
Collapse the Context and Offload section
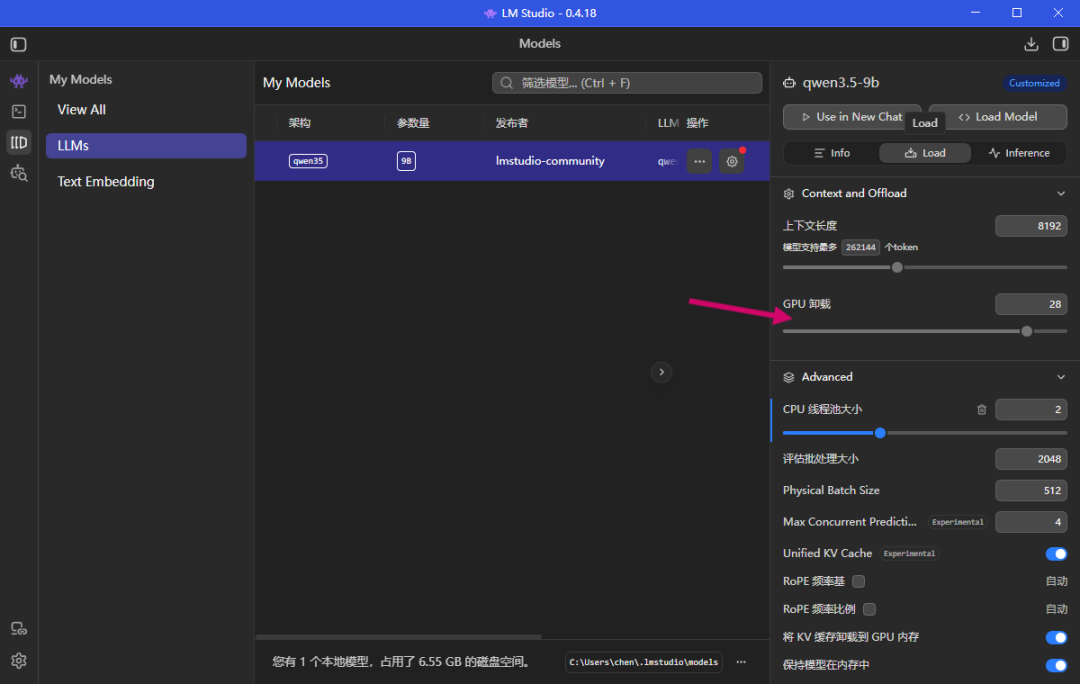(1061, 194)
